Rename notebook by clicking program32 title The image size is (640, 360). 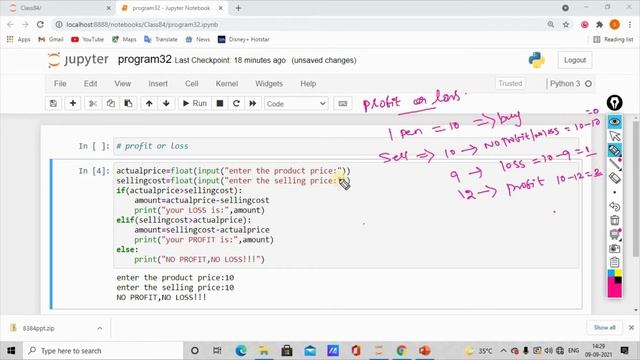coord(144,60)
